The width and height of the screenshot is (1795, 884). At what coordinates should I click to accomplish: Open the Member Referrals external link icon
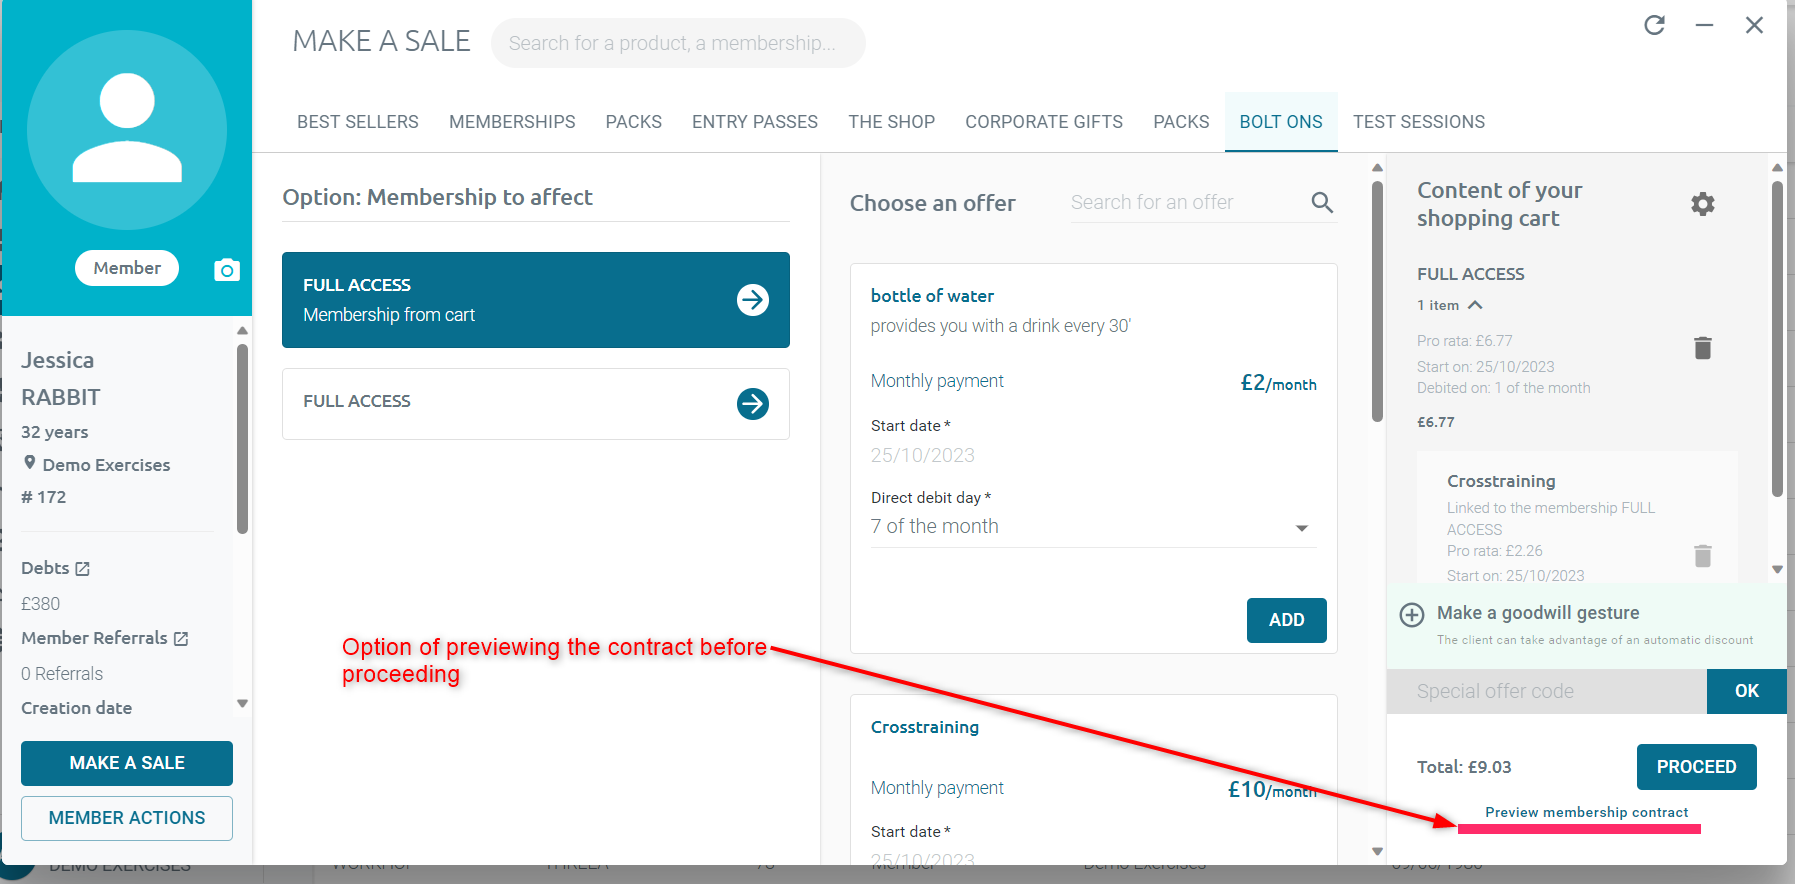181,638
